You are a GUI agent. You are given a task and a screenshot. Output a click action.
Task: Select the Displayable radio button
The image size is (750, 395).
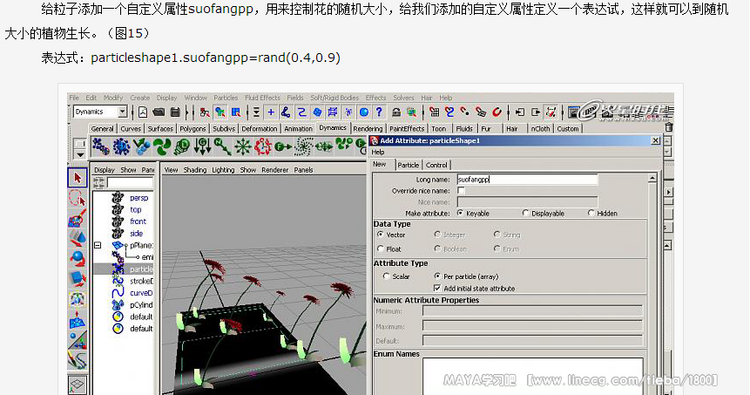(526, 213)
